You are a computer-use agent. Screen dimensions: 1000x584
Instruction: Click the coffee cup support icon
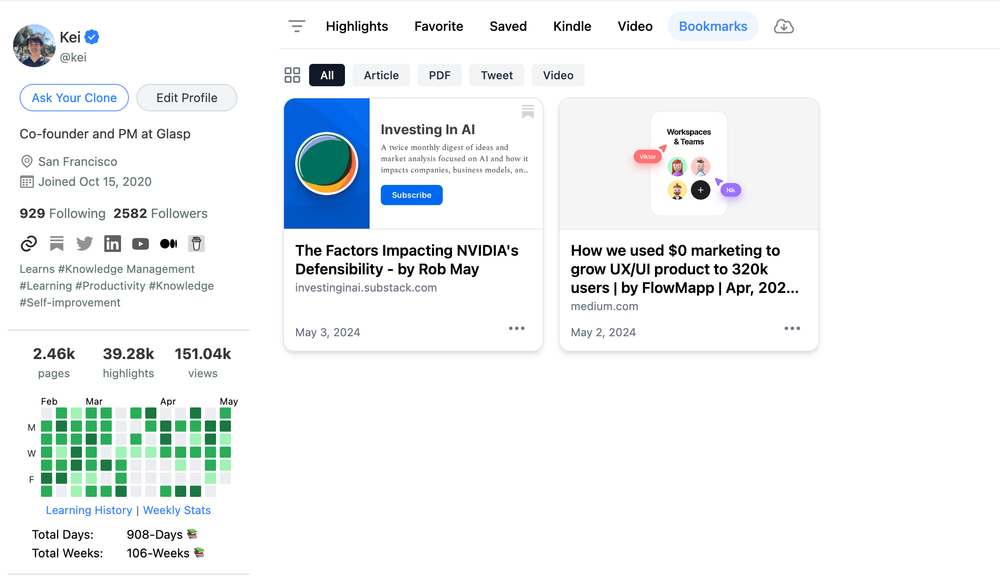(x=196, y=244)
